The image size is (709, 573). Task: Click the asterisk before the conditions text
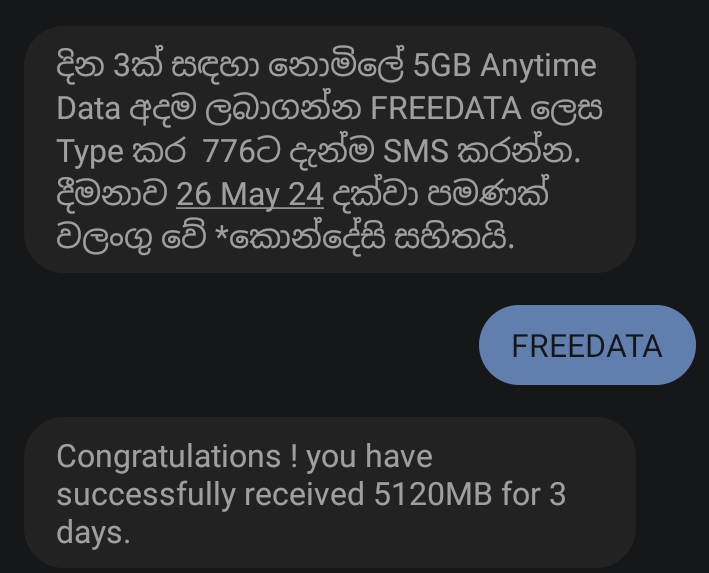click(222, 233)
